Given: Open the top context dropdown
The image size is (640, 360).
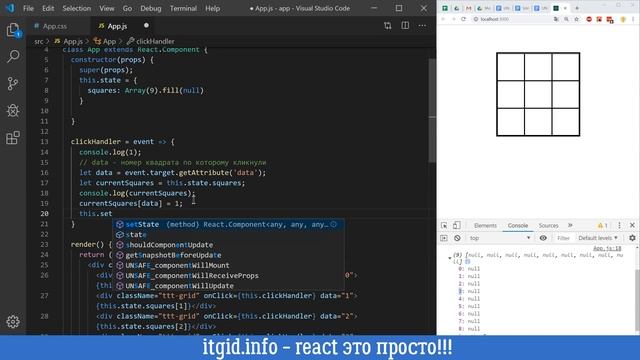Looking at the screenshot, I should point(500,238).
